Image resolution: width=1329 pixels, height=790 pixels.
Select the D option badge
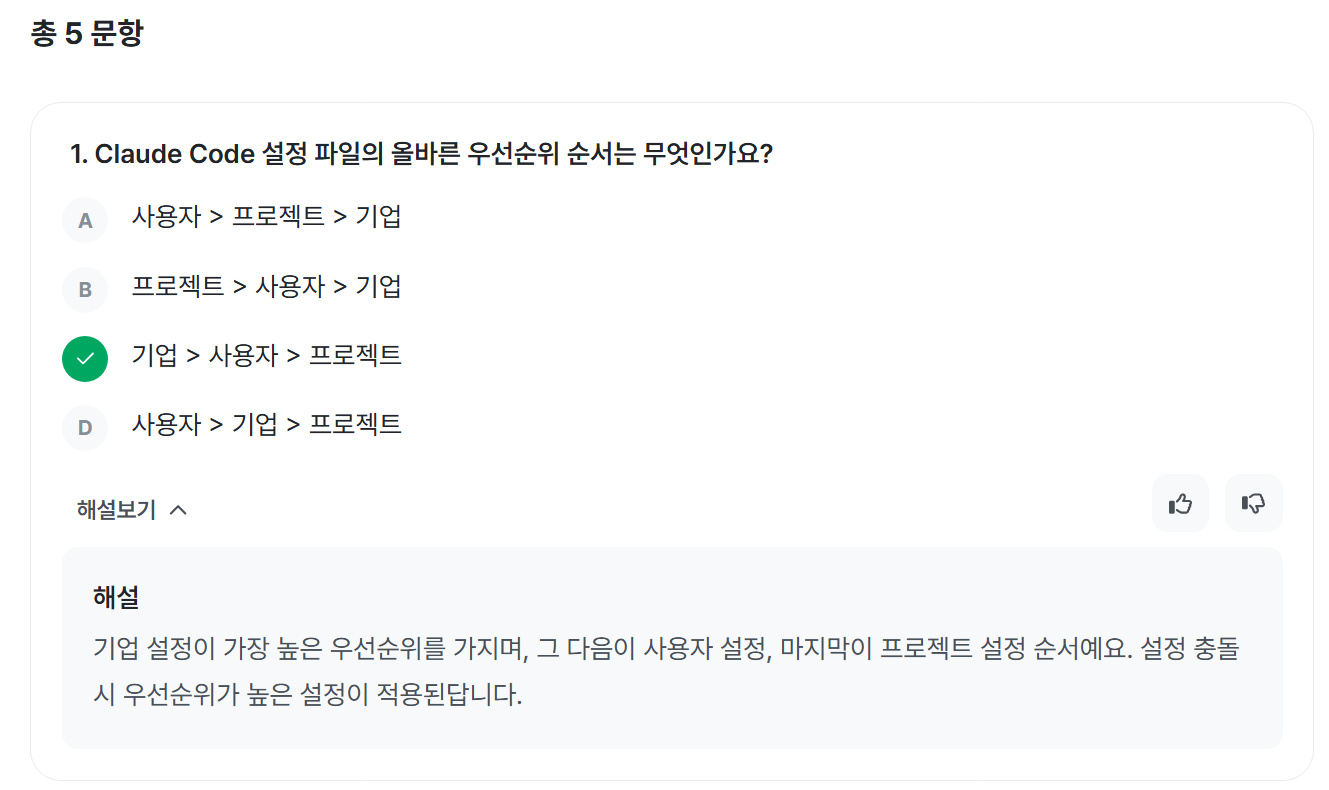[x=85, y=428]
